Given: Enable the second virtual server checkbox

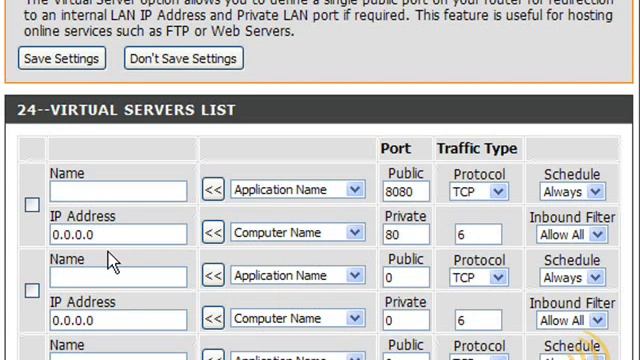Looking at the screenshot, I should point(32,291).
